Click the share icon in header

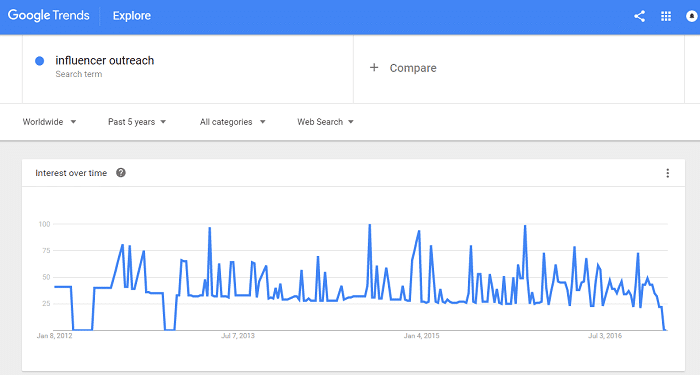pyautogui.click(x=639, y=17)
